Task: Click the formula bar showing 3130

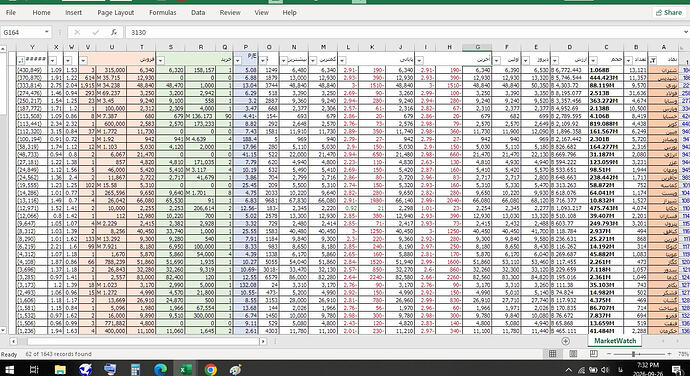Action: 405,32
